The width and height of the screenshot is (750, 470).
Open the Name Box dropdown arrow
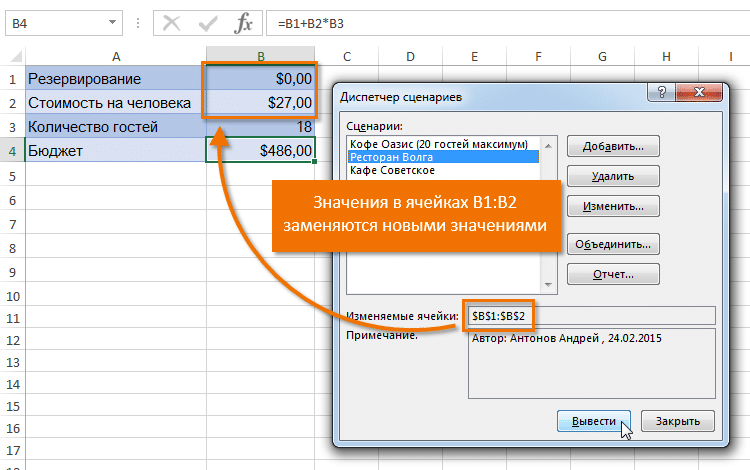(112, 22)
